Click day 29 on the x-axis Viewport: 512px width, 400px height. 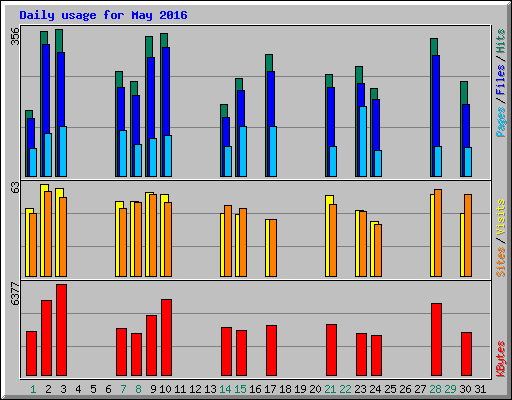tap(450, 389)
